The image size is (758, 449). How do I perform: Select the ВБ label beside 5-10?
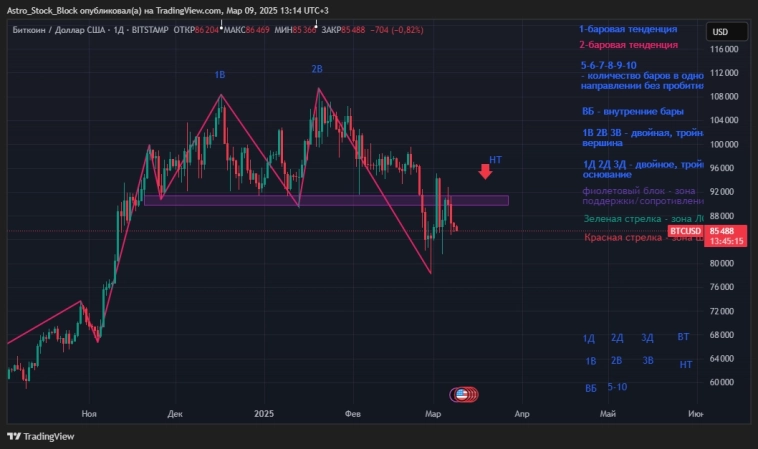pyautogui.click(x=591, y=389)
